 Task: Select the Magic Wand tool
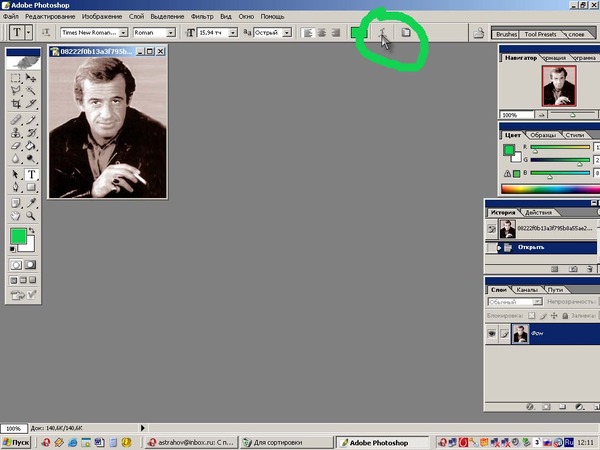(x=31, y=91)
